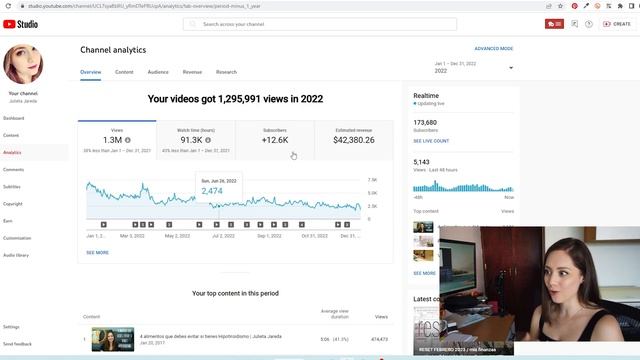This screenshot has width=640, height=360.
Task: Select the Subscribers +12.6K metric card
Action: pos(275,140)
